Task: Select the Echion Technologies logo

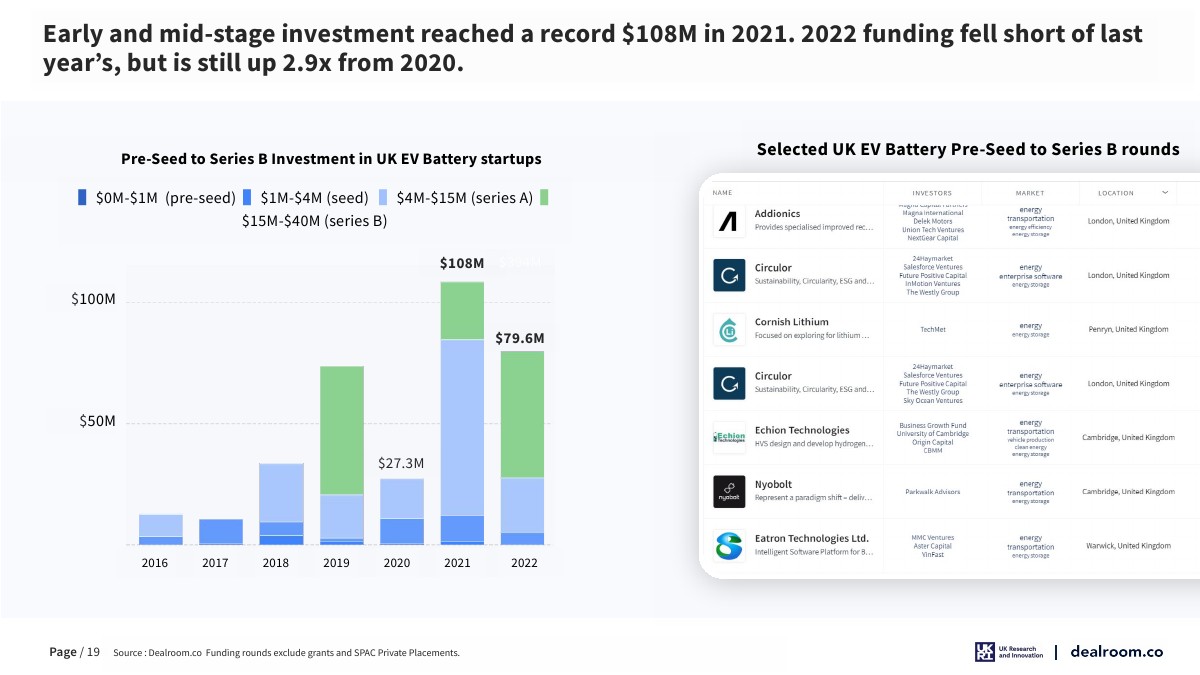Action: (729, 437)
